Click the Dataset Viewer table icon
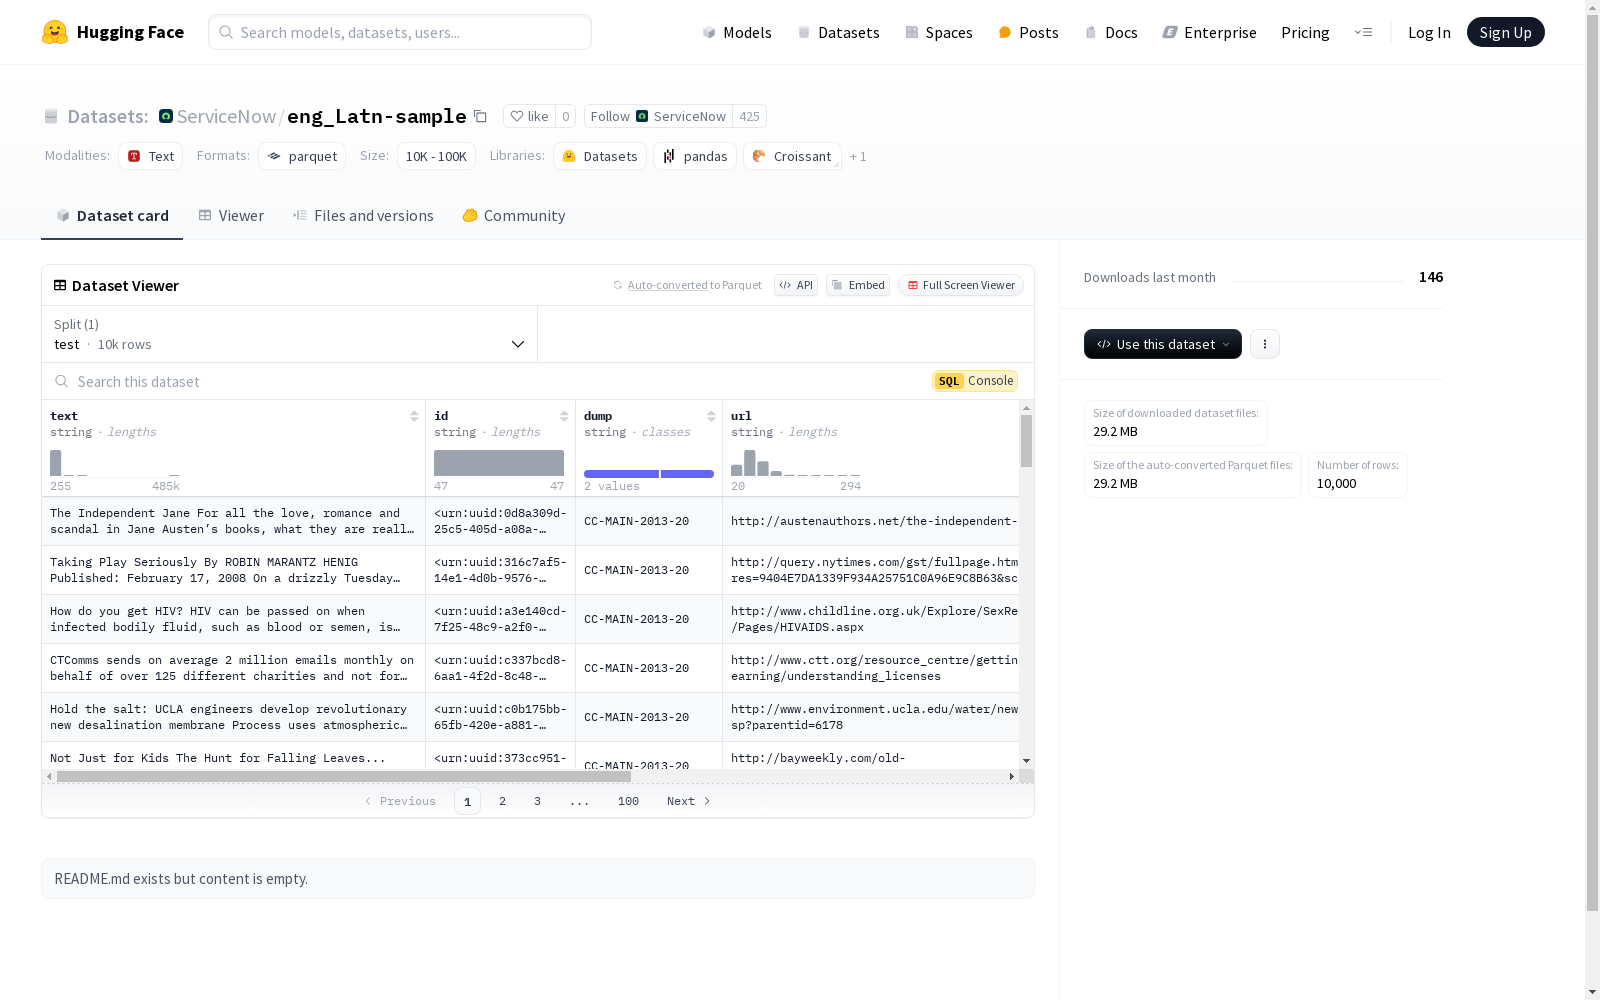The height and width of the screenshot is (1000, 1600). (x=60, y=285)
